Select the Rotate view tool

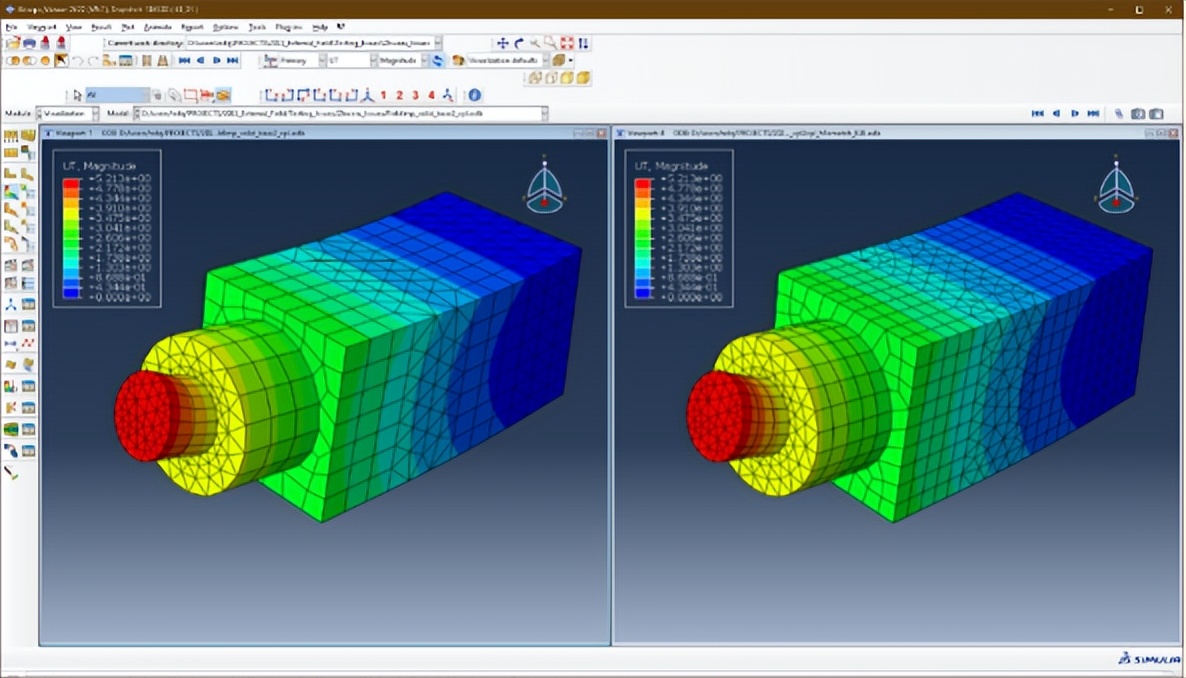pos(518,43)
